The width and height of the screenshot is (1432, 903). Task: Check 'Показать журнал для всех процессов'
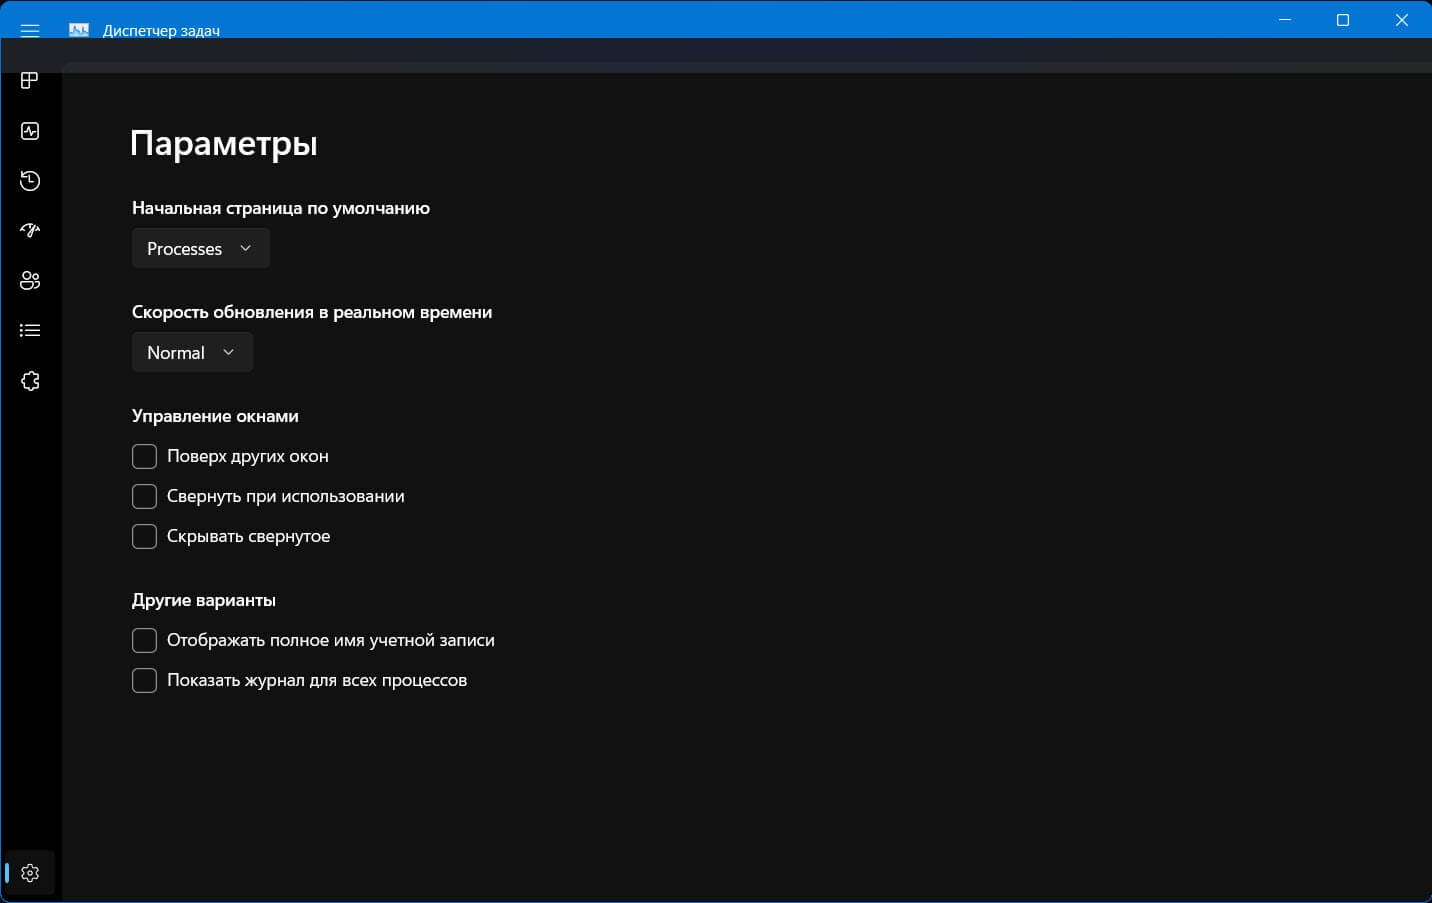tap(145, 680)
